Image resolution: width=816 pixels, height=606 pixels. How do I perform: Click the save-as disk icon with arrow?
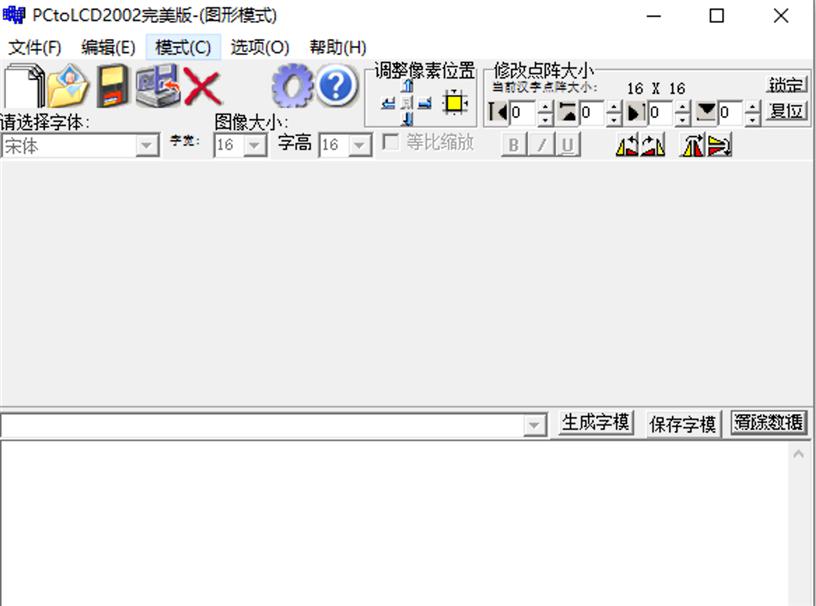(x=158, y=85)
